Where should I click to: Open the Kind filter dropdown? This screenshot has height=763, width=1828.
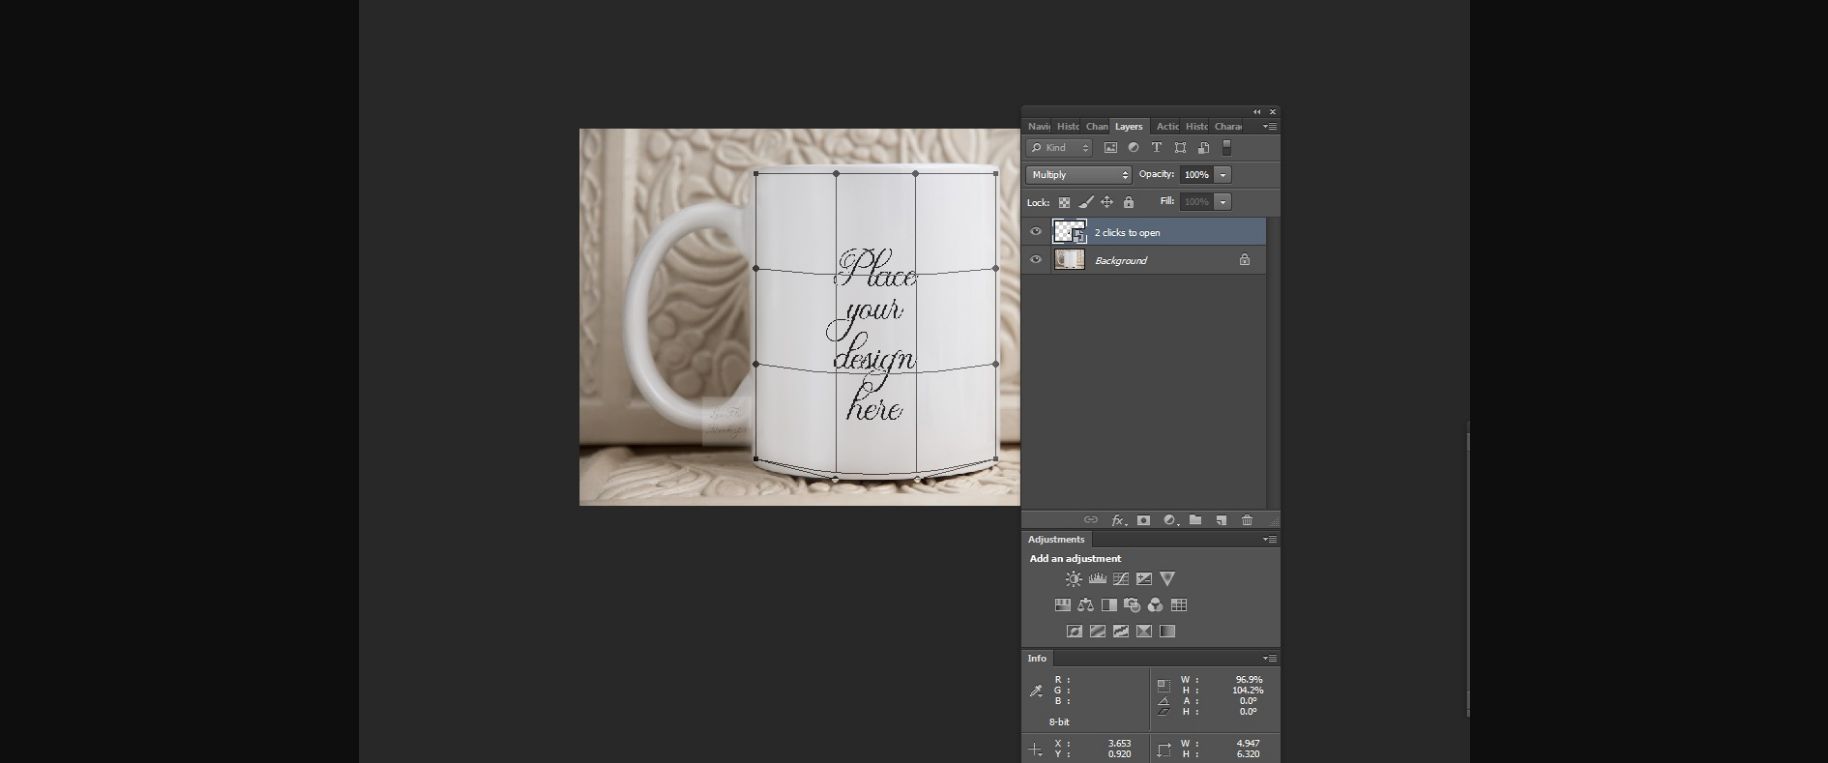(1059, 148)
